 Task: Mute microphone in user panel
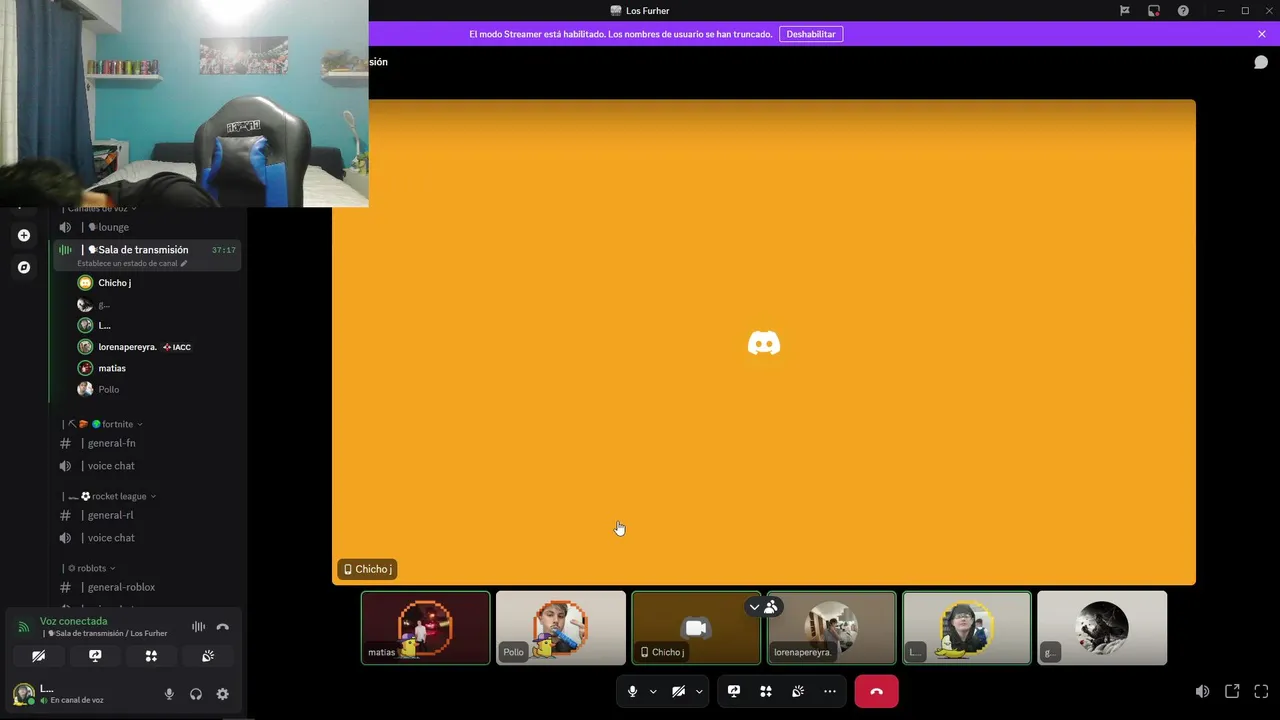pyautogui.click(x=169, y=694)
